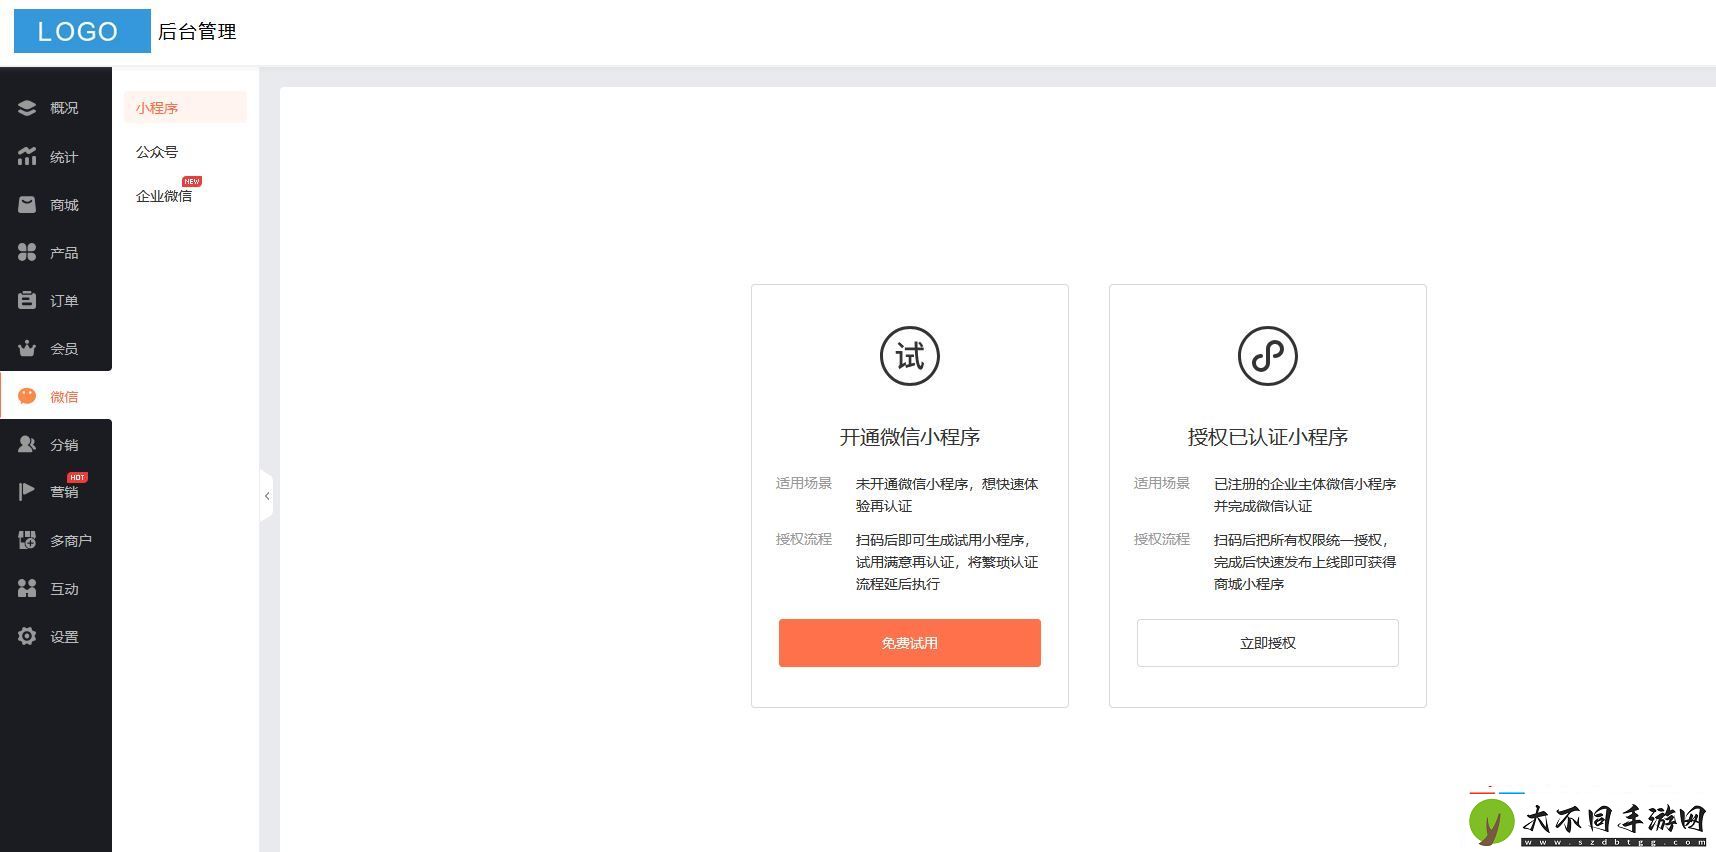Open the 营销 menu label
The image size is (1716, 852).
[x=64, y=492]
